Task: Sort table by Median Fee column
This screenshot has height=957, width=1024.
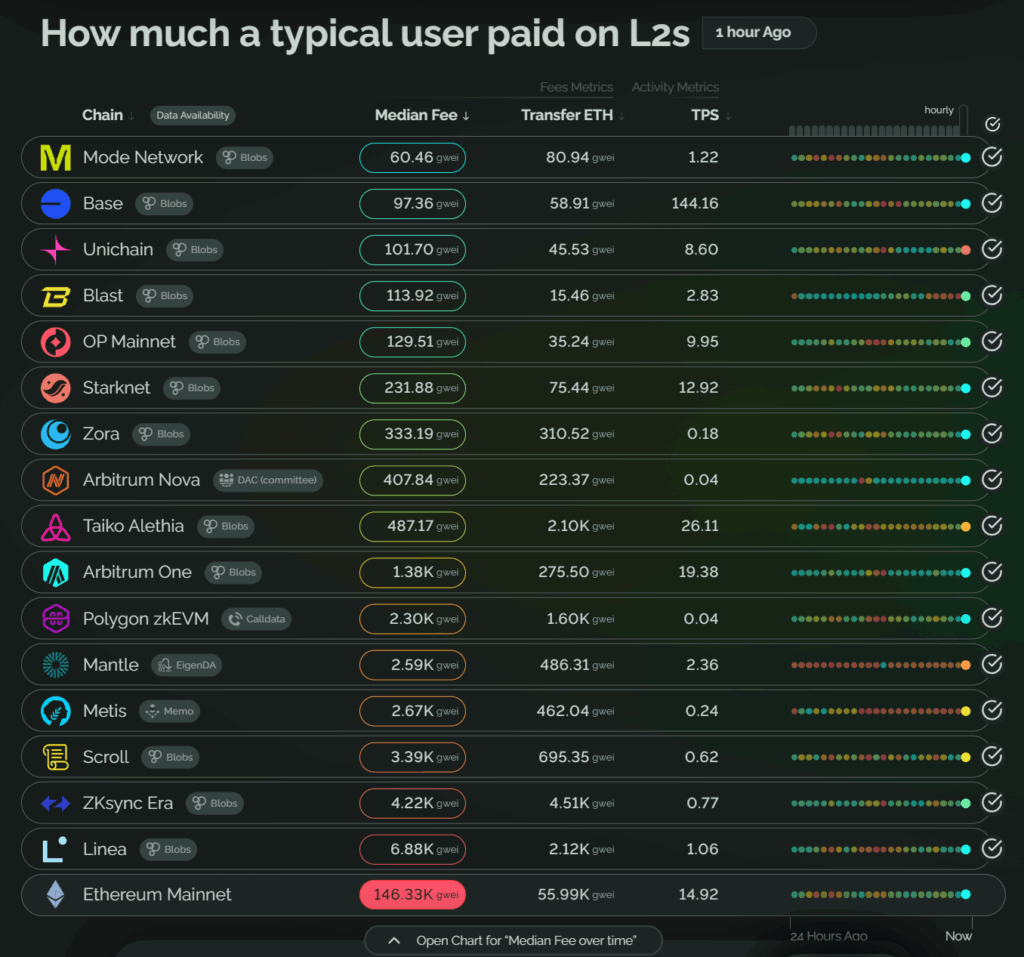Action: click(422, 115)
